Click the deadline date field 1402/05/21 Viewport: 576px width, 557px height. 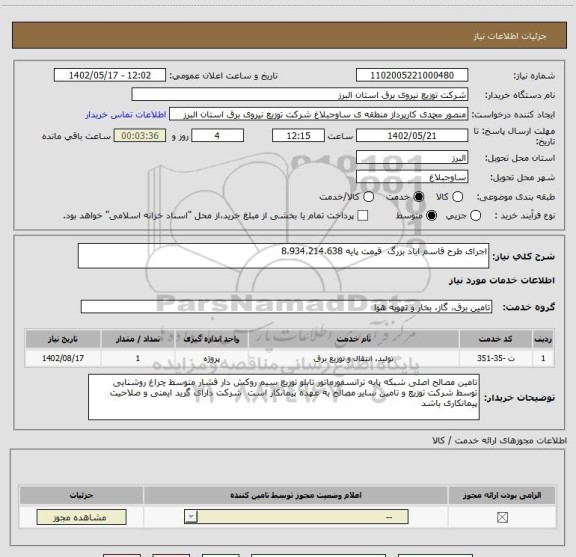412,136
